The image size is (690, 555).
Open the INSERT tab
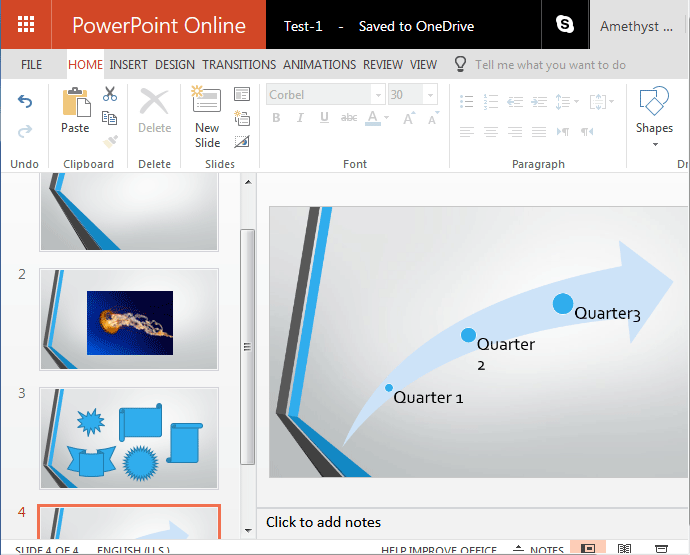coord(128,65)
